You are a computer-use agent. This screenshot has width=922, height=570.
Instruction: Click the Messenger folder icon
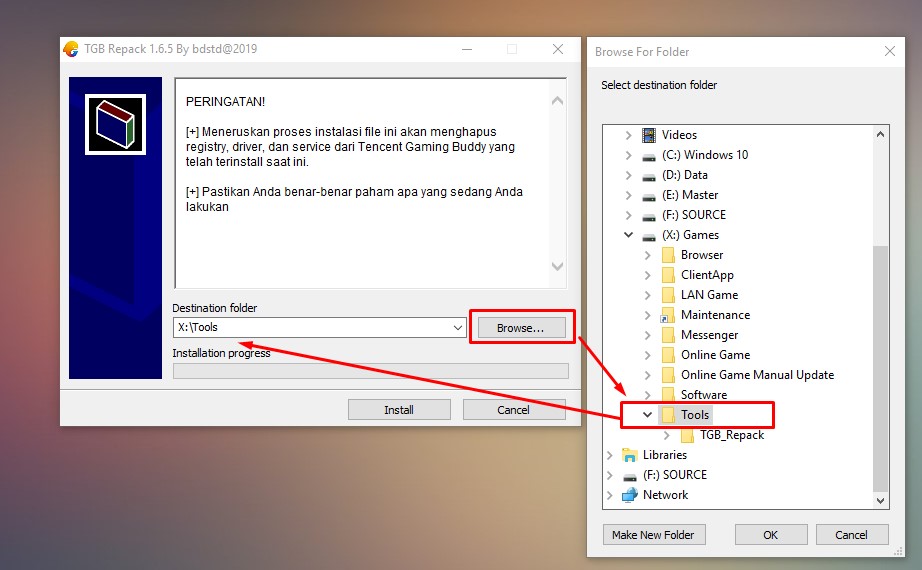(668, 335)
